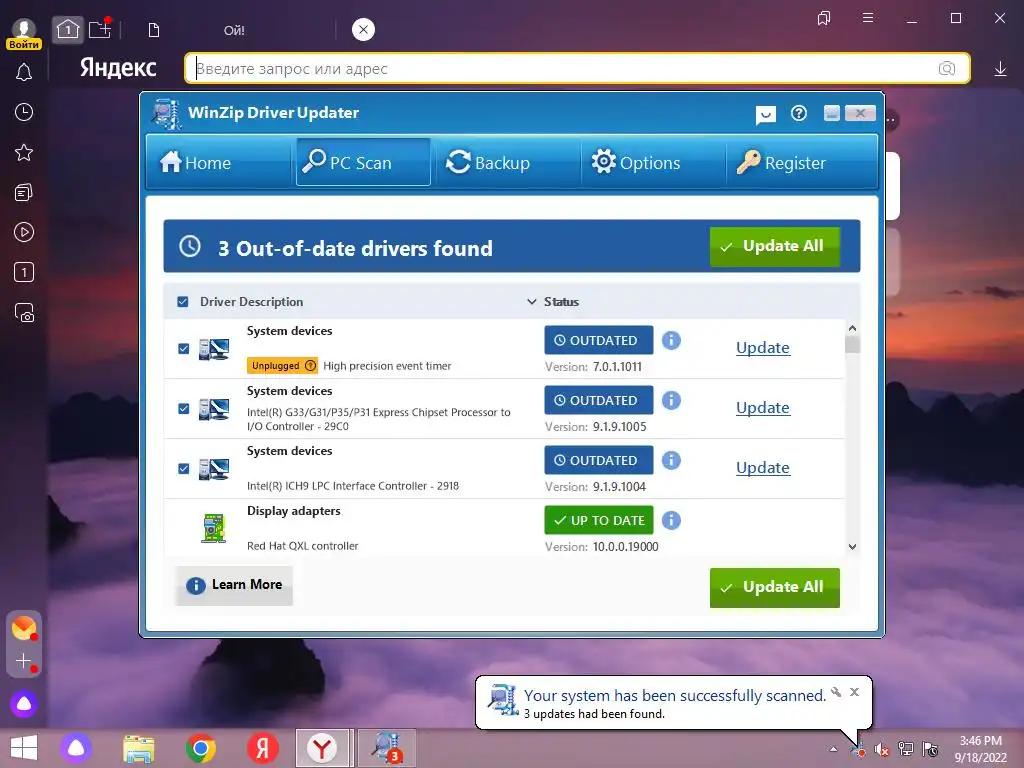Click the UP TO DATE status badge

pyautogui.click(x=599, y=520)
